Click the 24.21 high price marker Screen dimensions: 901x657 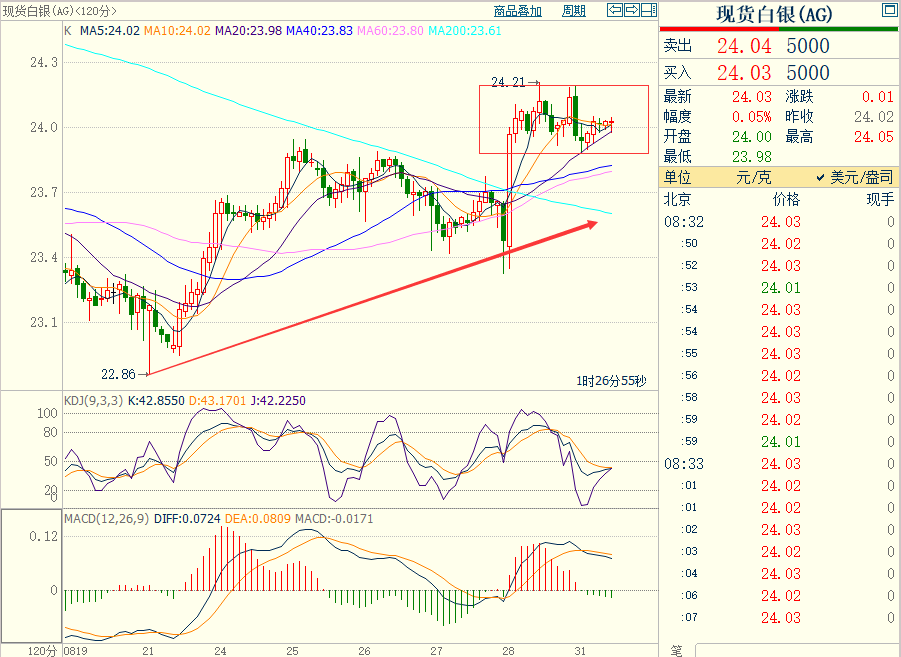tap(508, 82)
